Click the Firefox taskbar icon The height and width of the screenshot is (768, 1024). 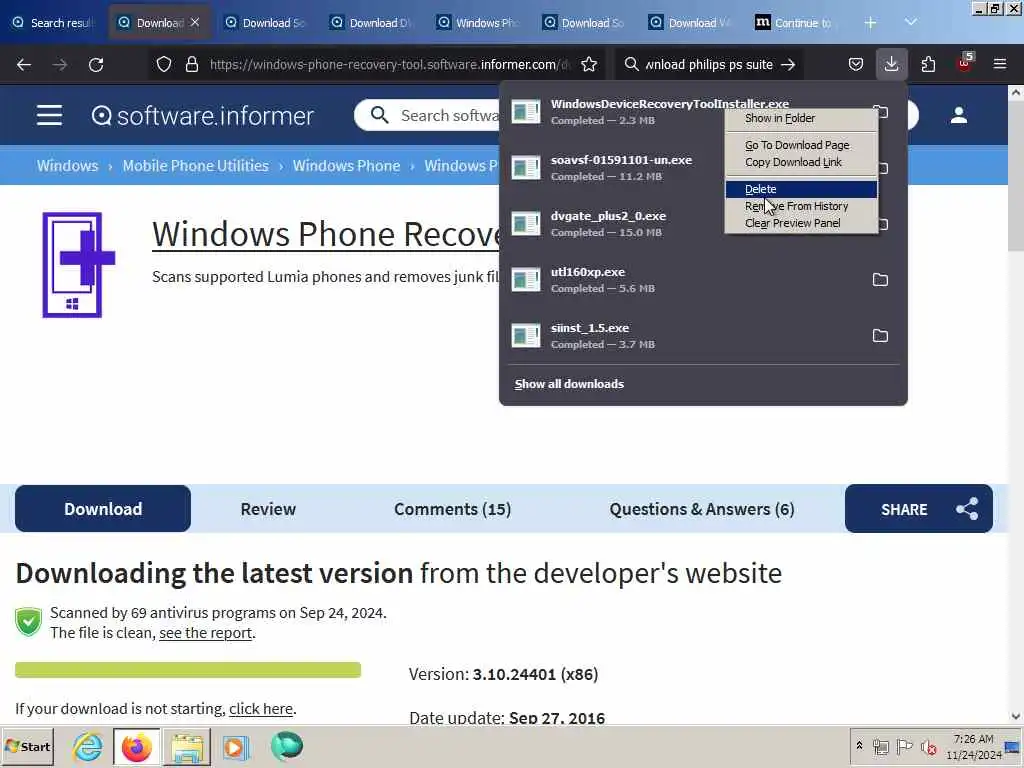136,746
